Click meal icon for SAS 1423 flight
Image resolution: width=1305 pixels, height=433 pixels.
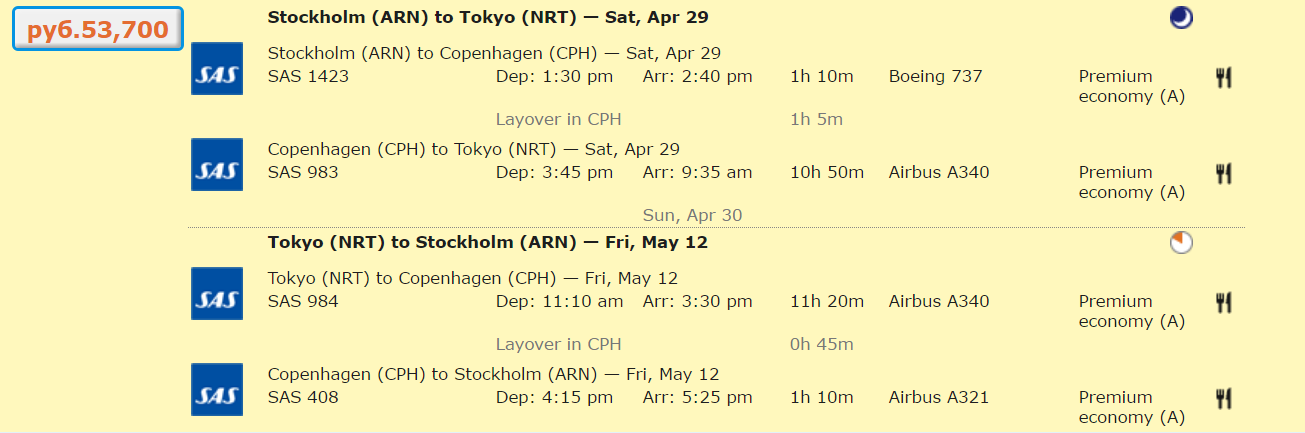[1223, 78]
